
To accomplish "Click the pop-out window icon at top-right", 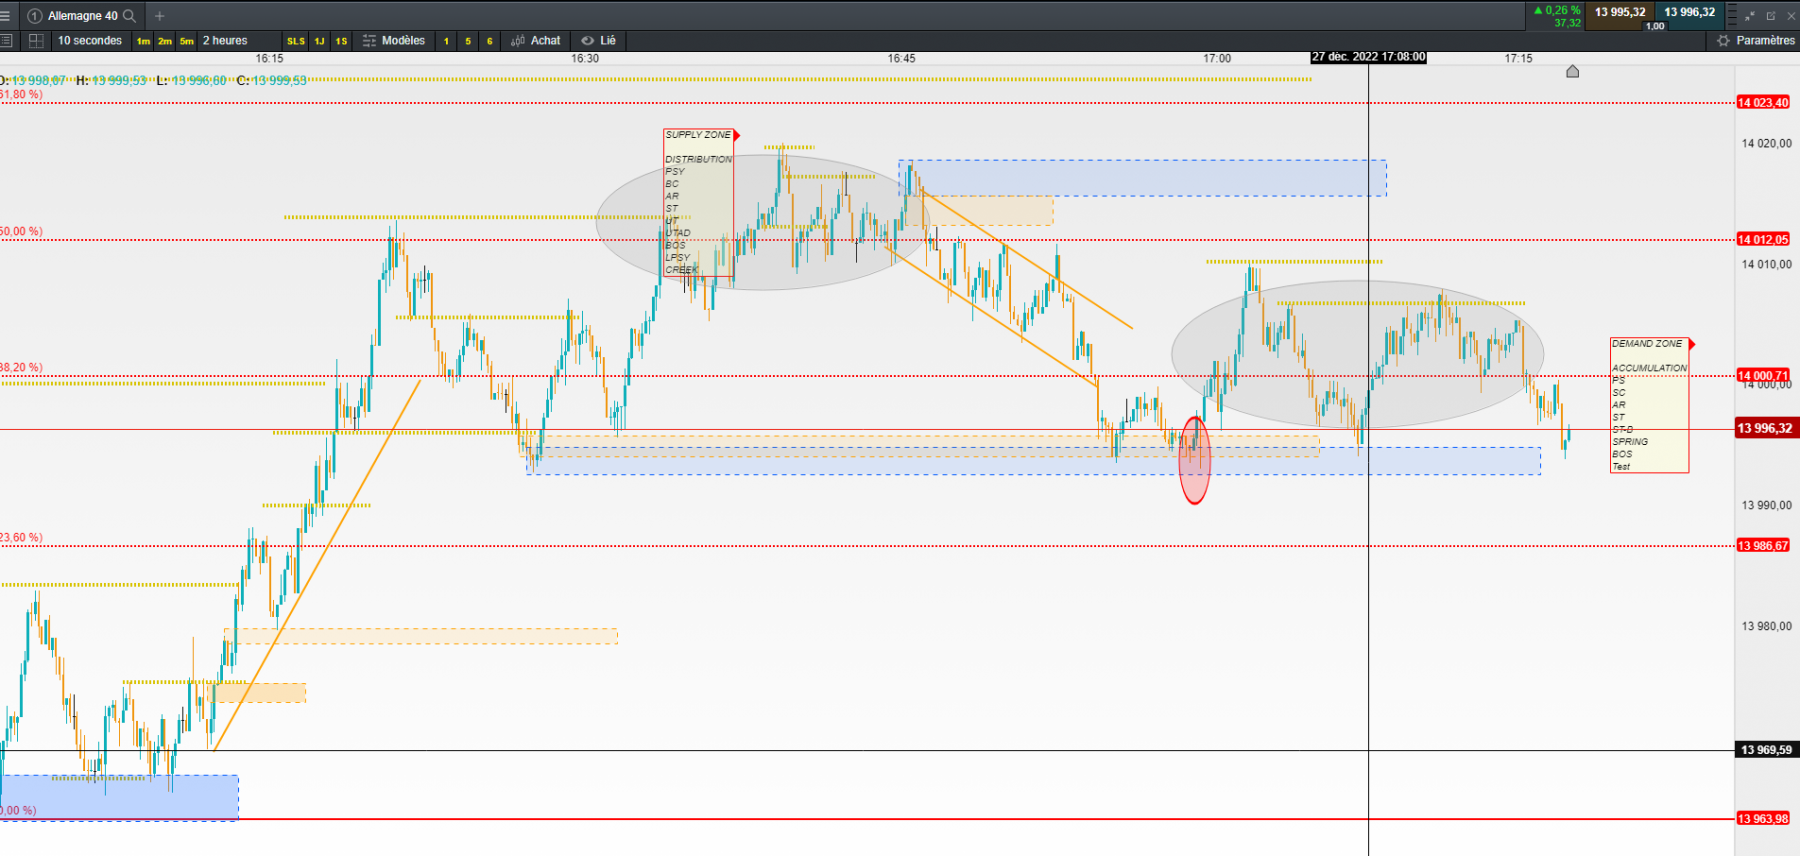I will pos(1771,16).
